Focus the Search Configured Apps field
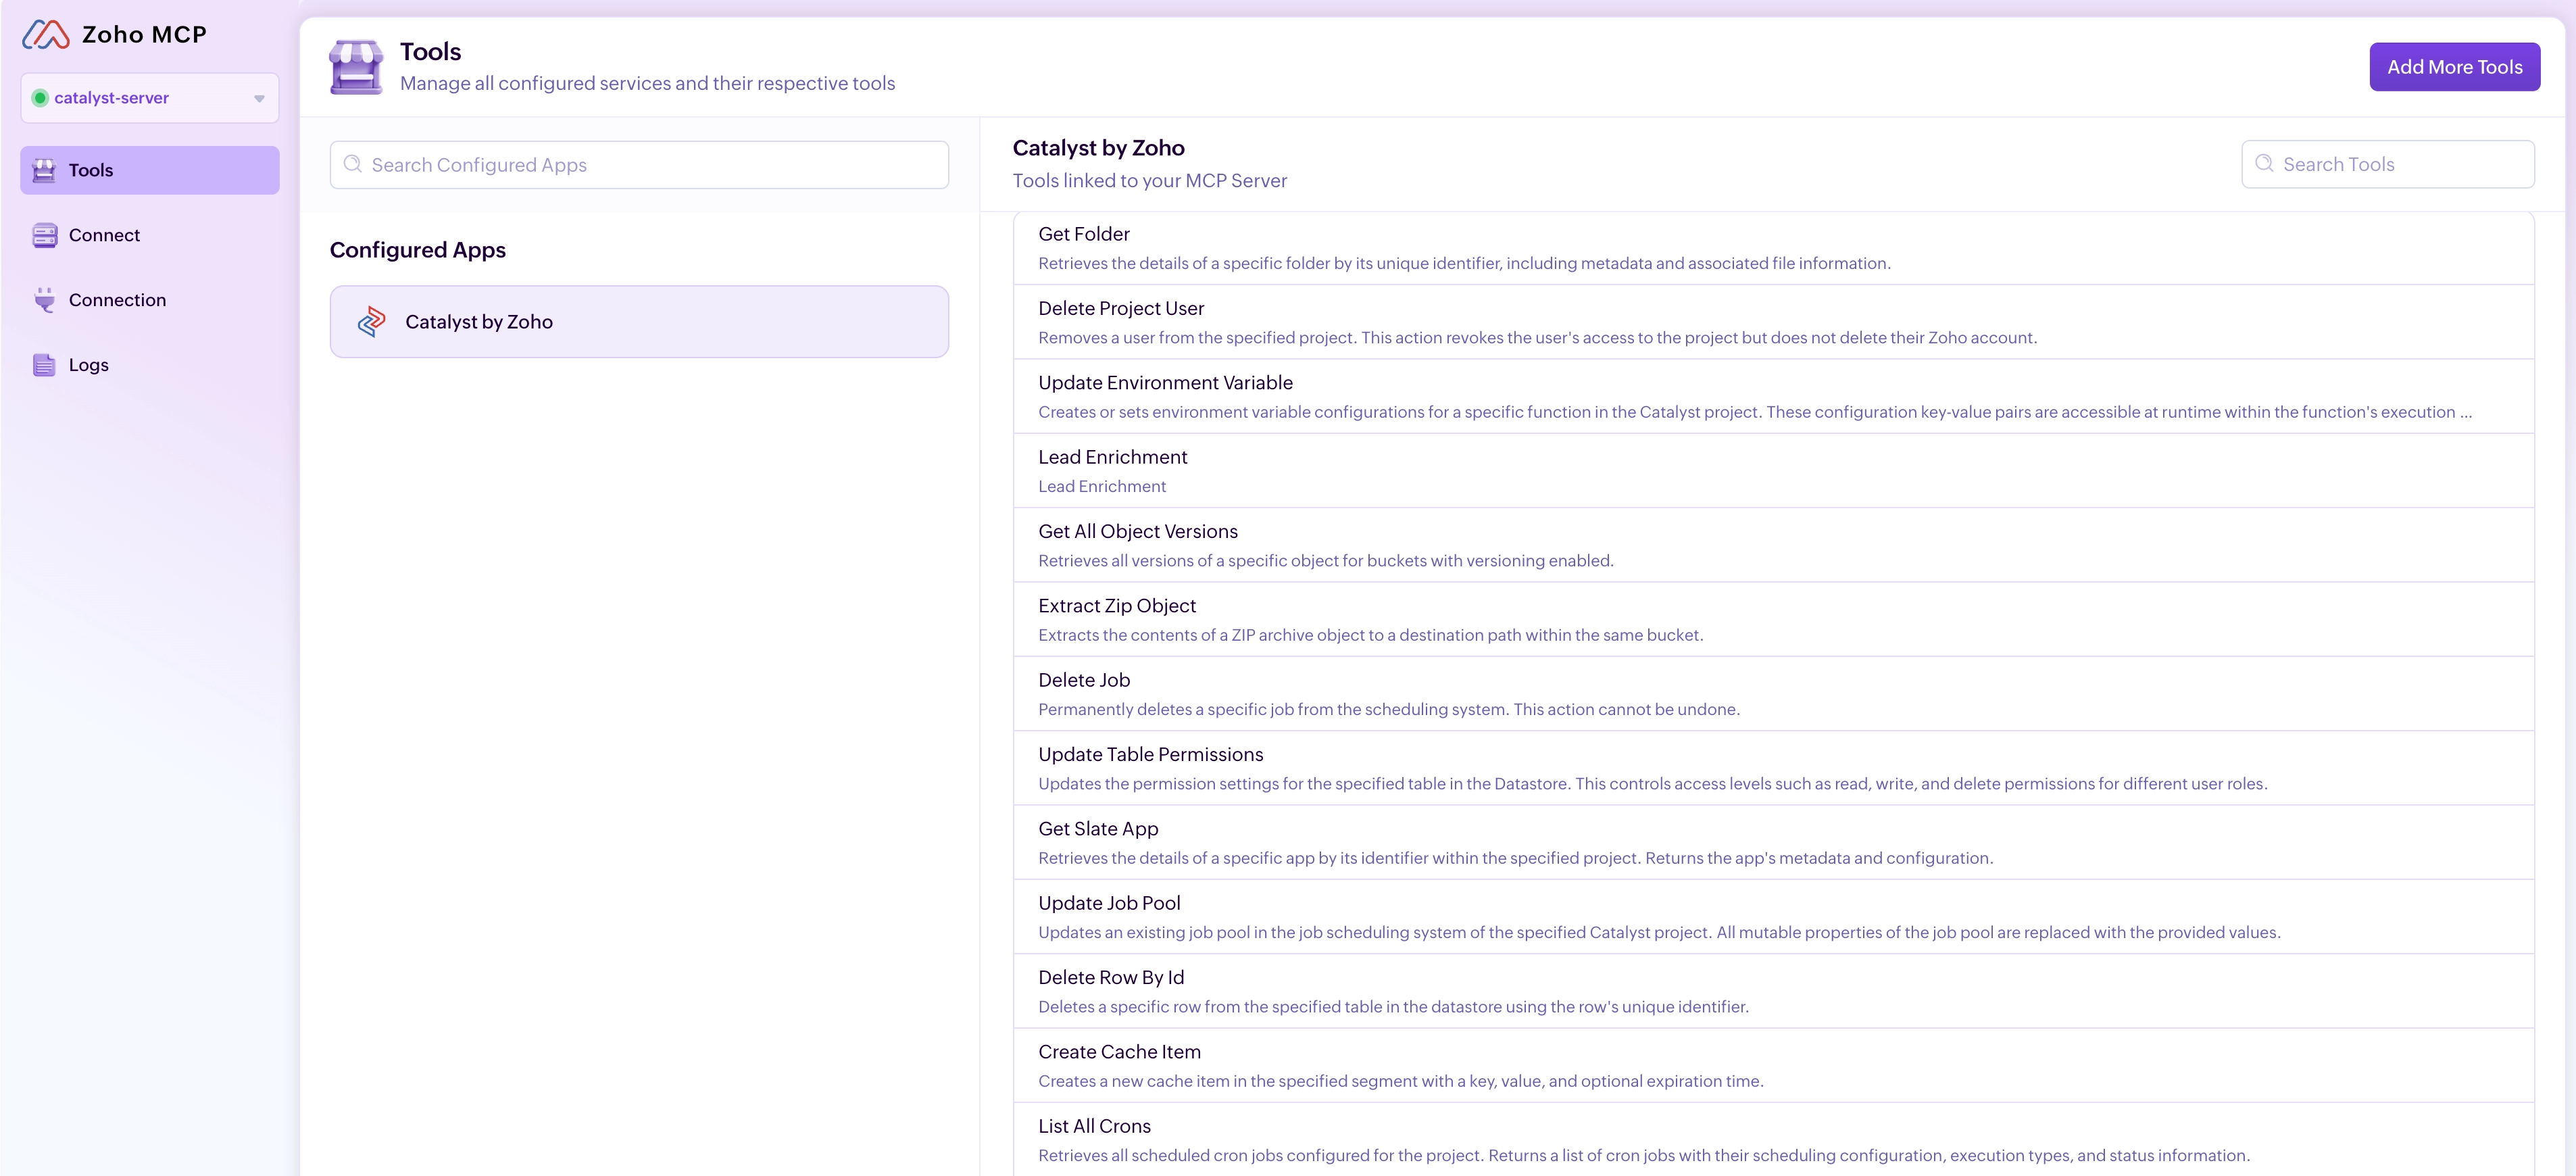The image size is (2576, 1176). tap(639, 165)
